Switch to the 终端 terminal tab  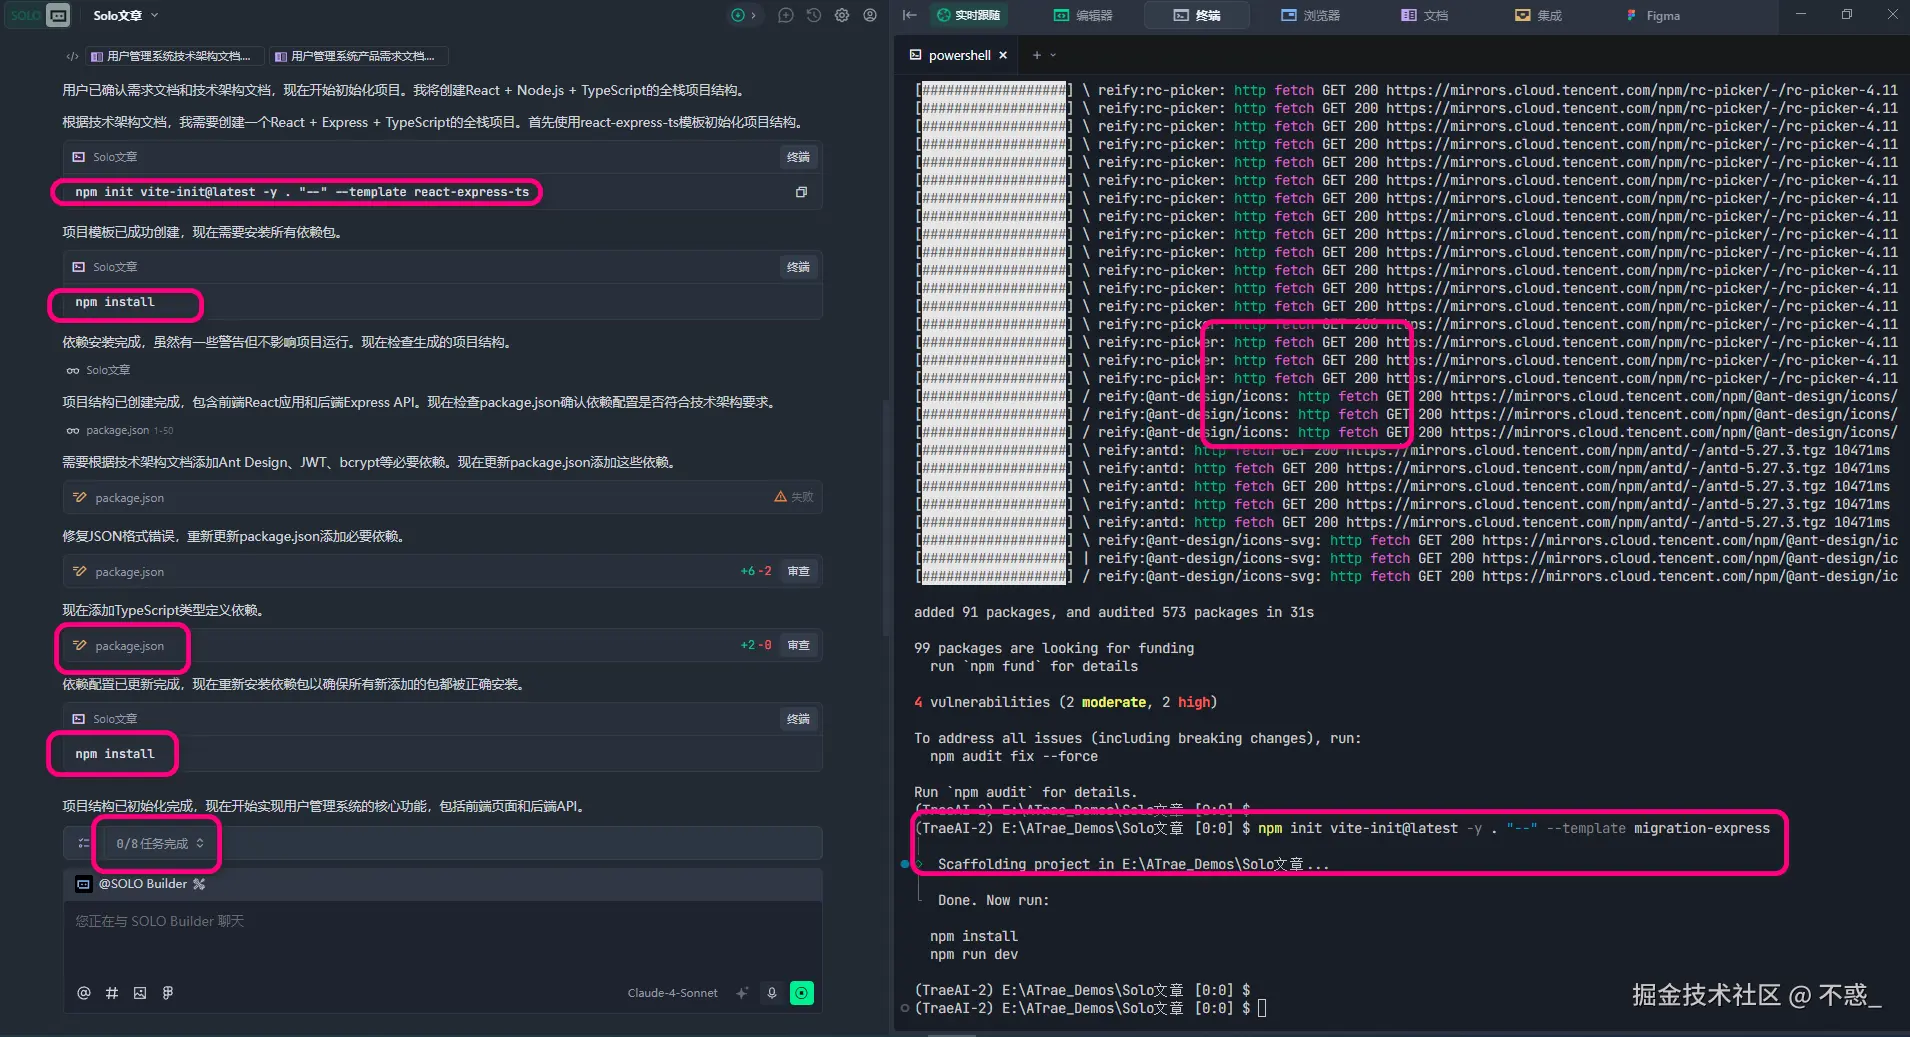pyautogui.click(x=1197, y=15)
